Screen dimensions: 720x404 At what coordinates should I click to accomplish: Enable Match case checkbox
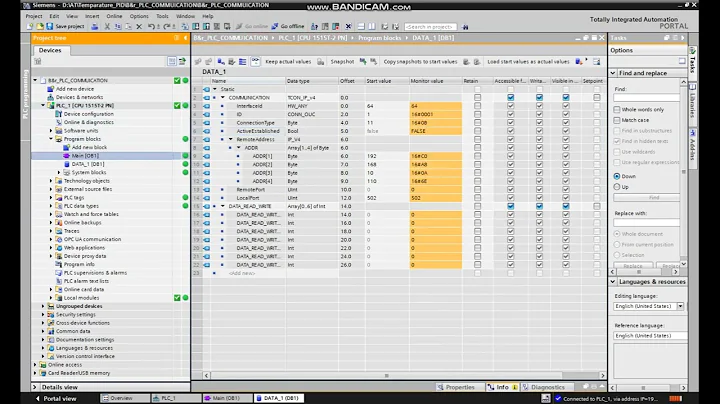[x=617, y=120]
